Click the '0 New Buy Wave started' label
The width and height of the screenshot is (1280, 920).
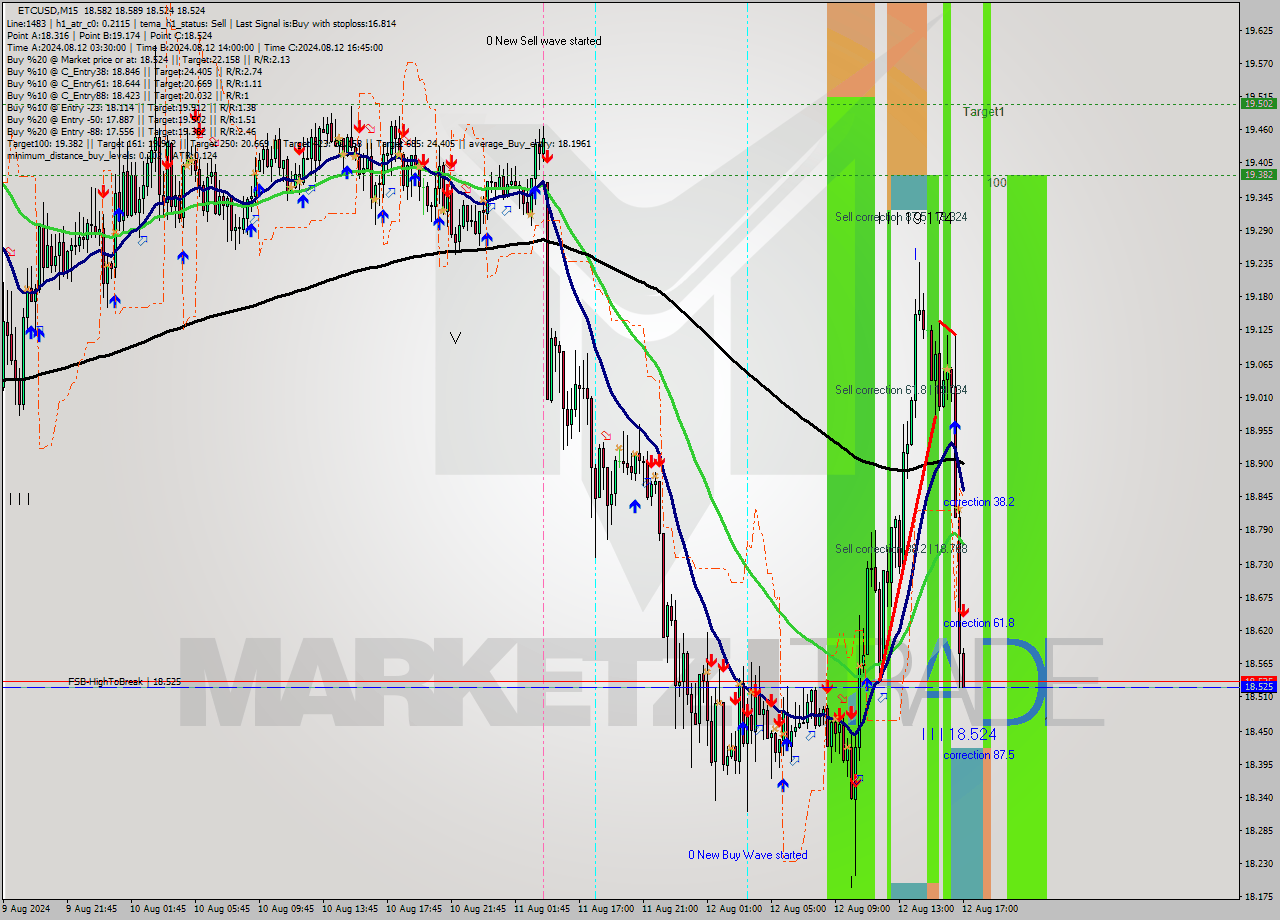748,855
